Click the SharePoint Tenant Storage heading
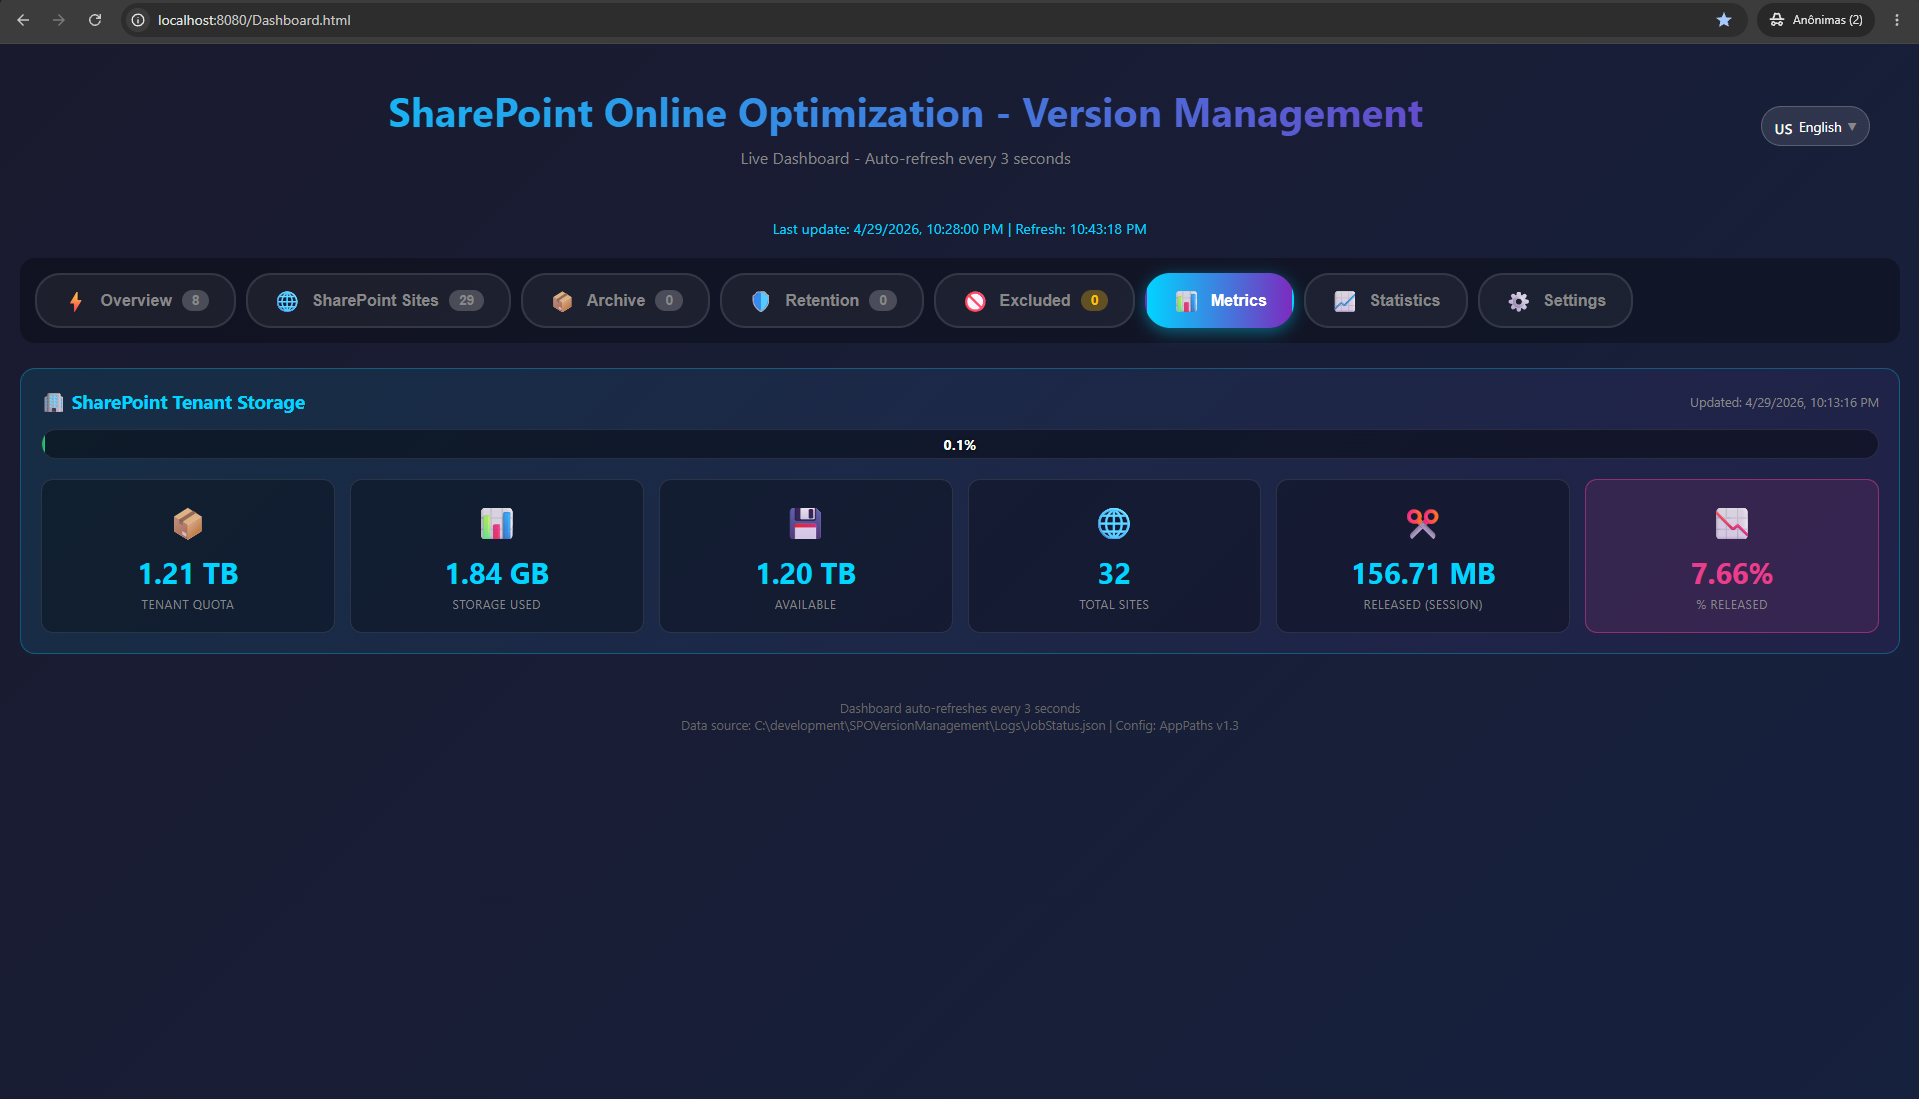Screen dimensions: 1919x1099 pos(188,402)
